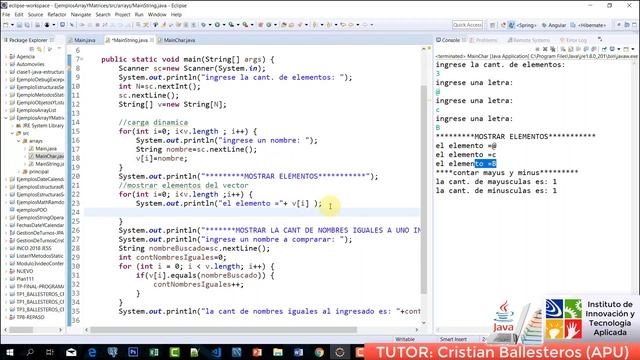
Task: Open the File menu
Action: pos(6,14)
